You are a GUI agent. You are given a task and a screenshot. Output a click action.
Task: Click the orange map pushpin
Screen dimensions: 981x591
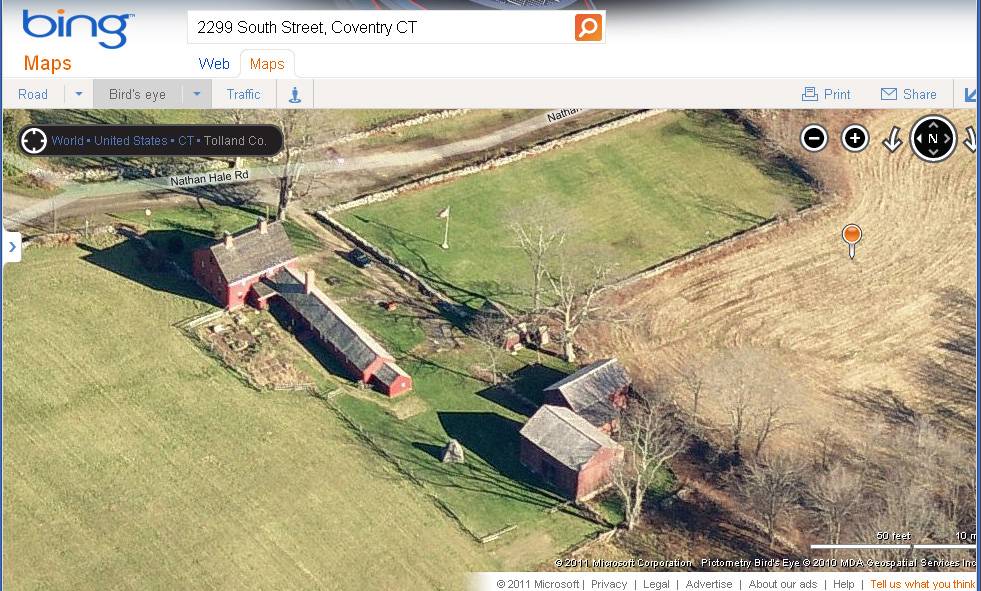tap(851, 241)
